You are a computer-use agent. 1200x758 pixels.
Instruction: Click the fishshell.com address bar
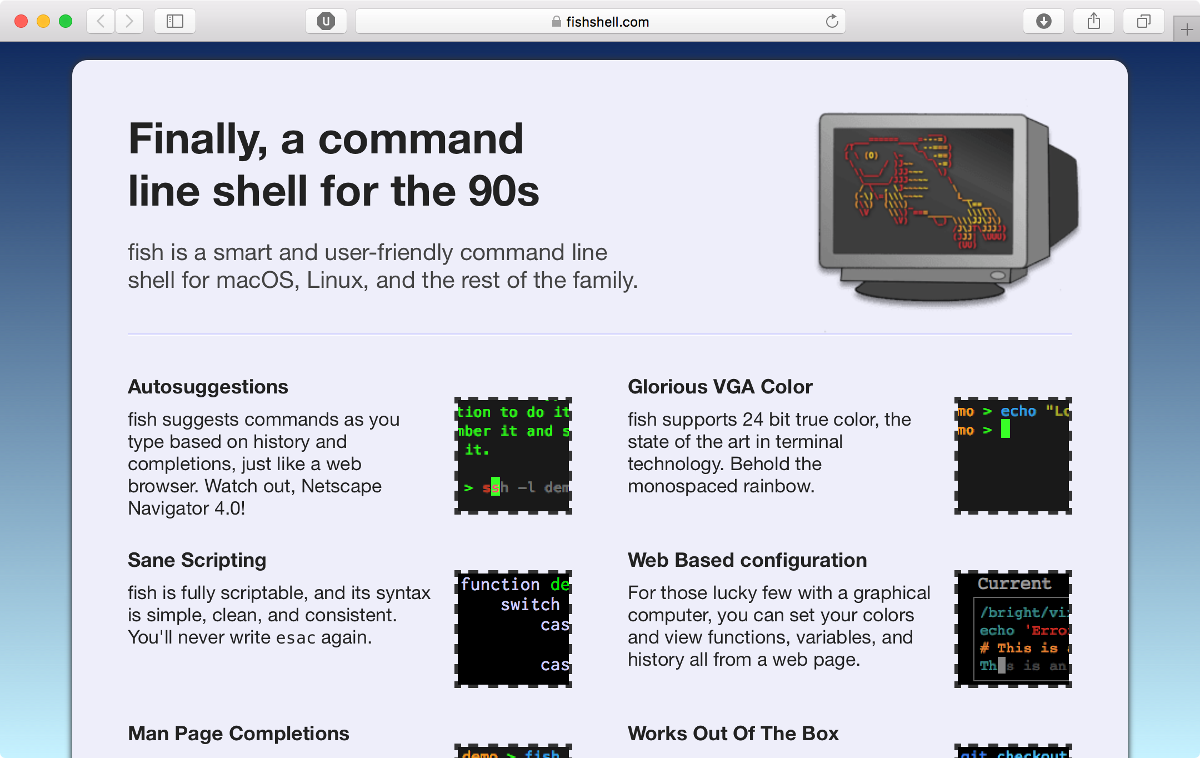[x=600, y=21]
